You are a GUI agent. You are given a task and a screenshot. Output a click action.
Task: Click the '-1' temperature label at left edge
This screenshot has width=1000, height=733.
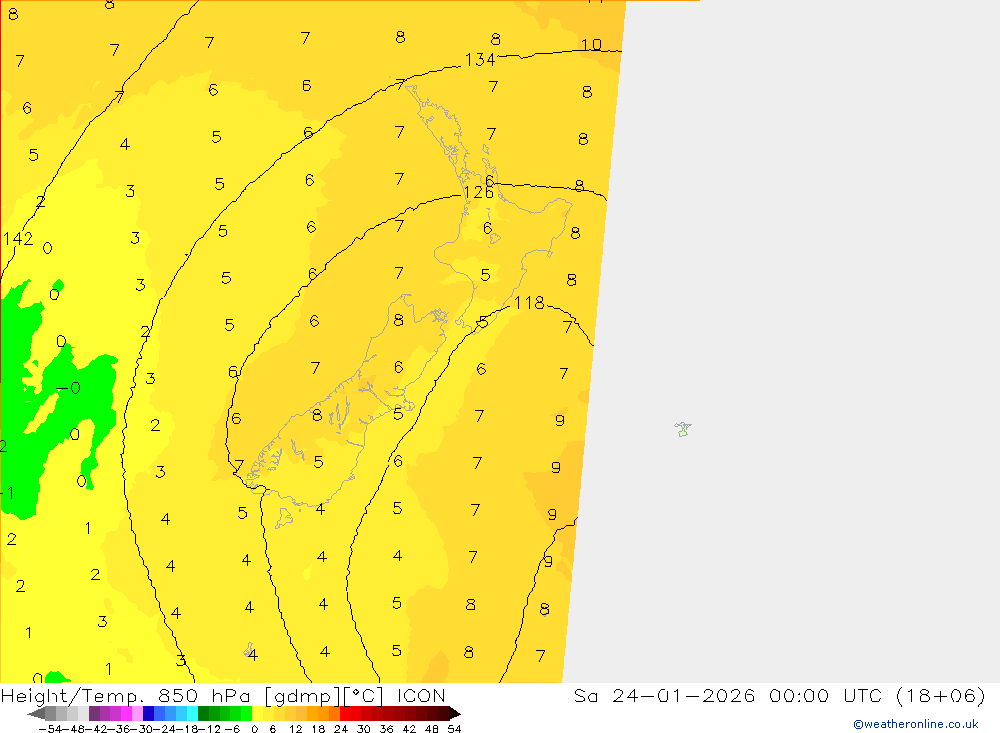(8, 492)
